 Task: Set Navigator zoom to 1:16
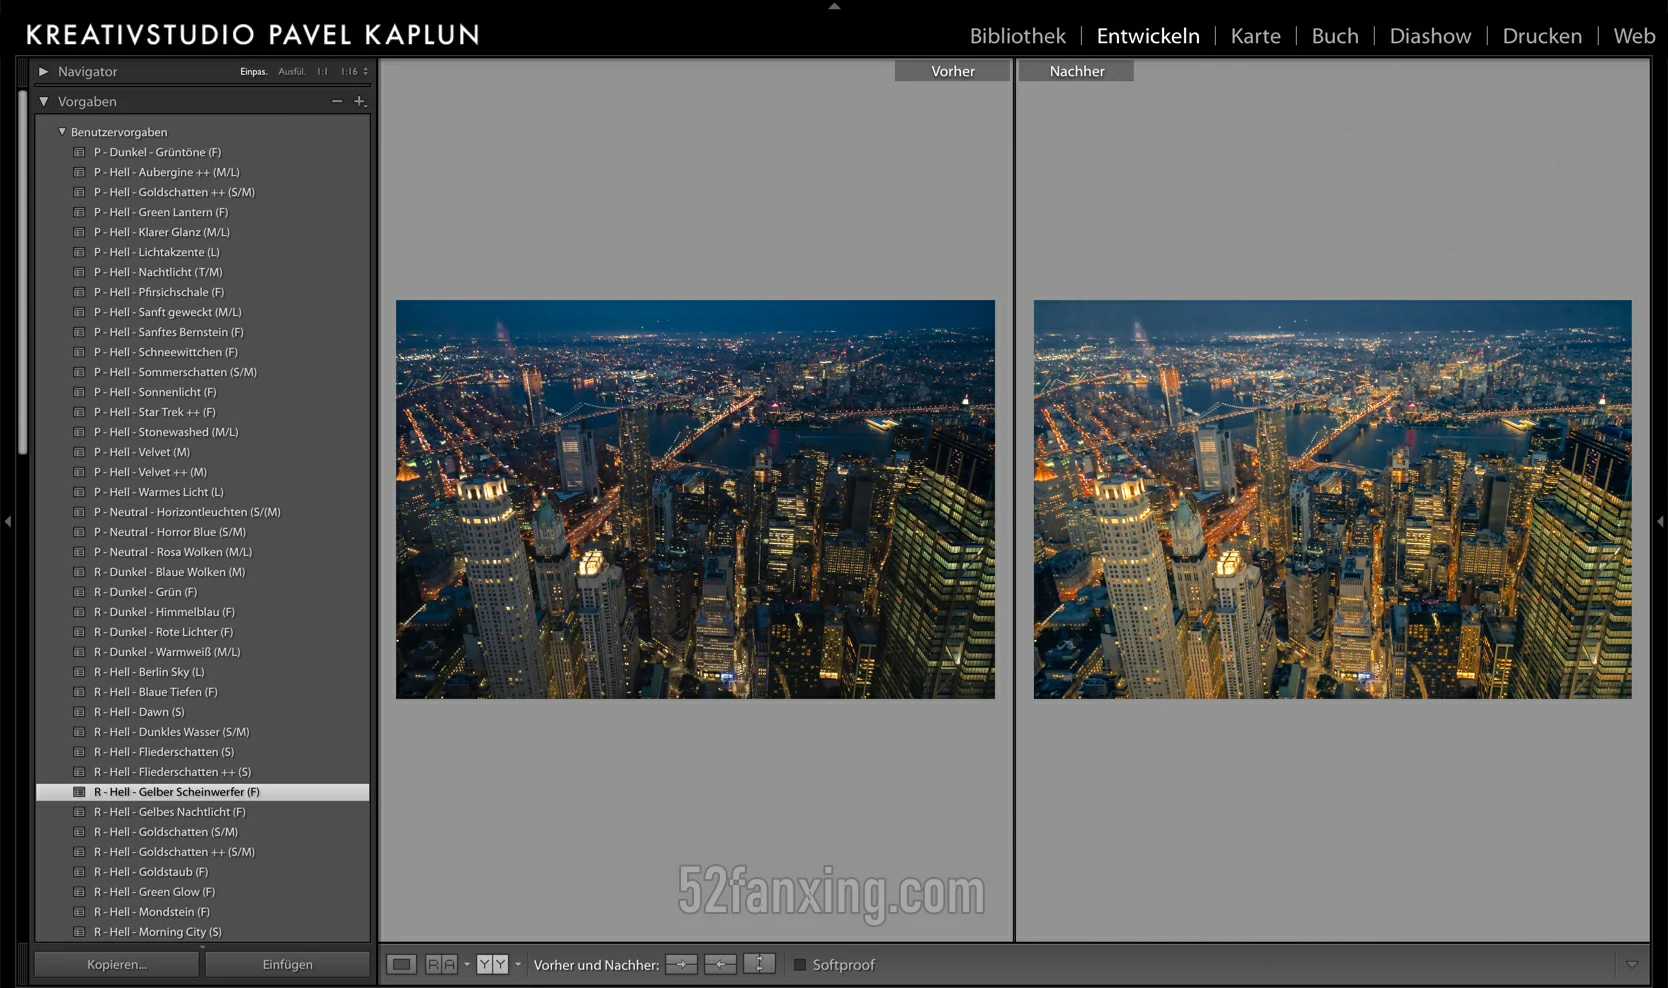[x=348, y=71]
